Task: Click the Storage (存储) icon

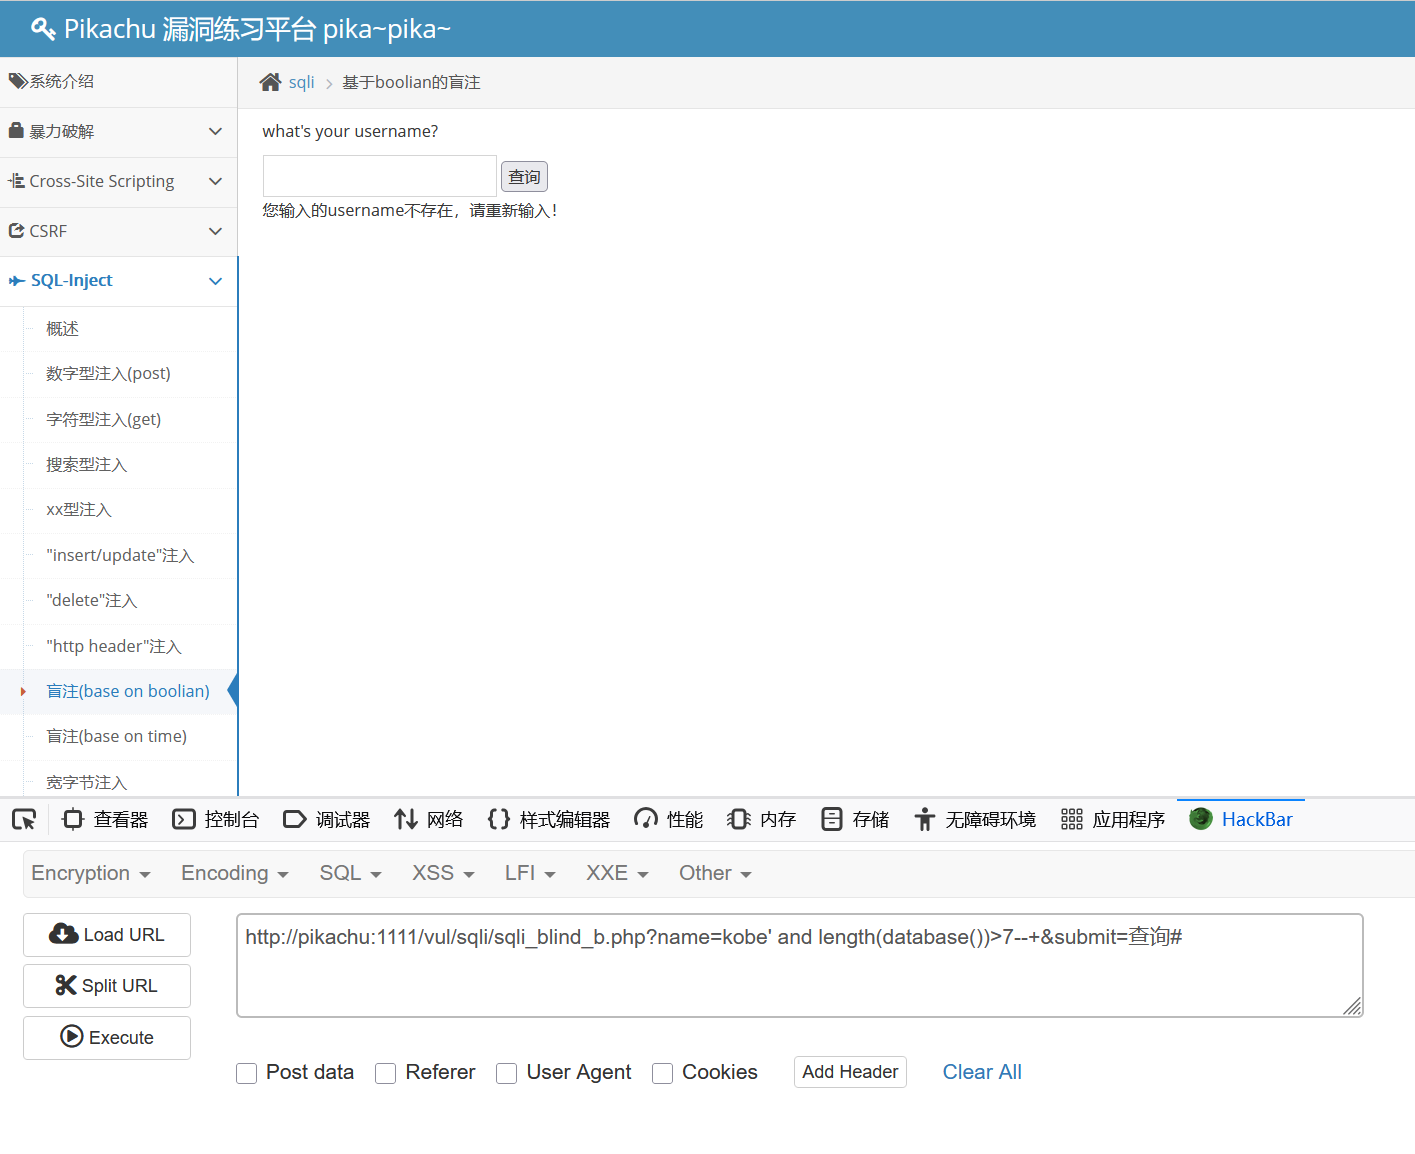Action: point(832,820)
